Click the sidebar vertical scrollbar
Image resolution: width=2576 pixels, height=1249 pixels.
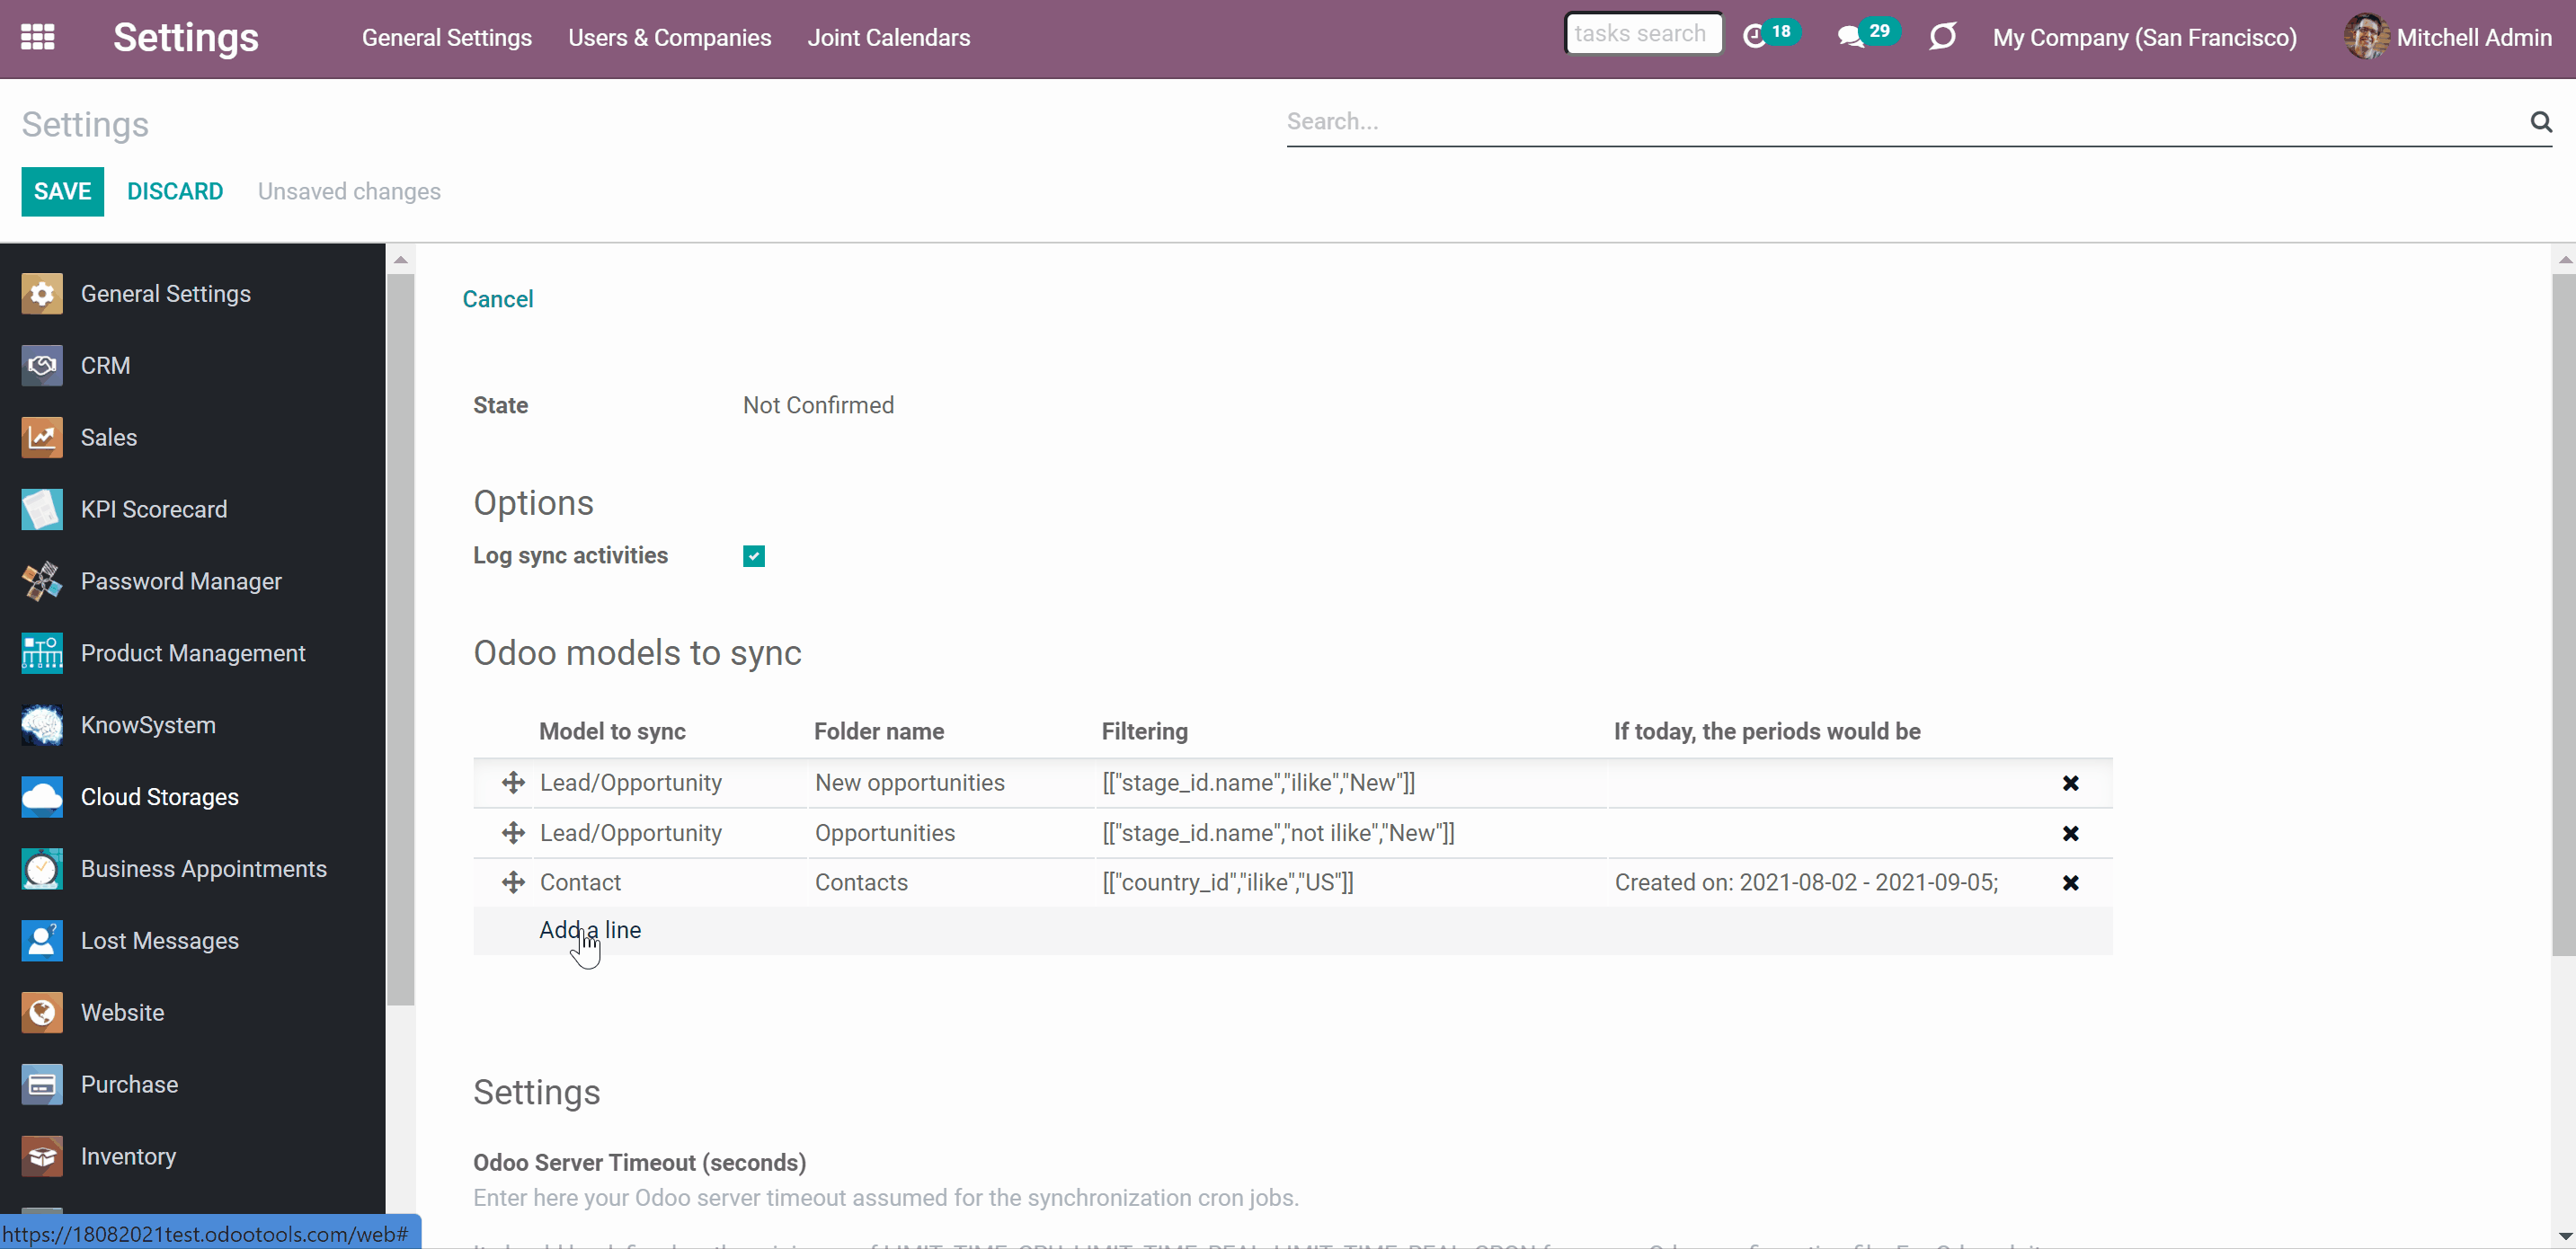pyautogui.click(x=400, y=640)
